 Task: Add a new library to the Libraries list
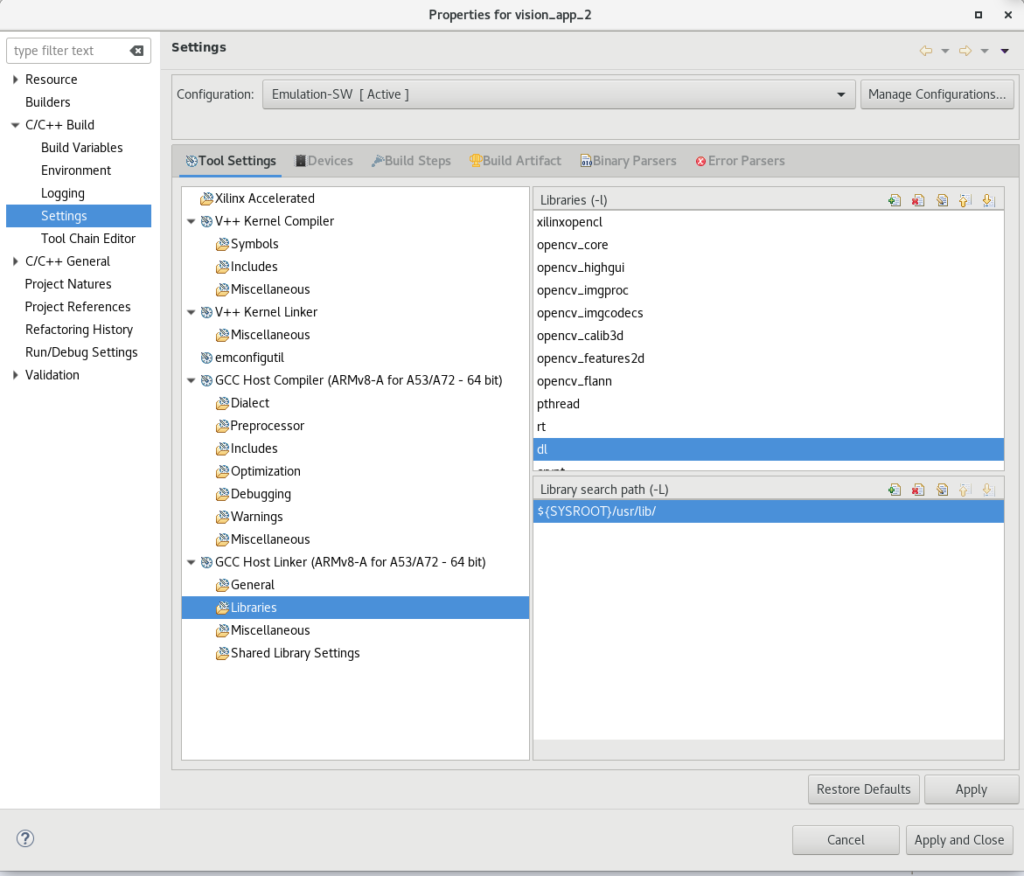coord(894,200)
